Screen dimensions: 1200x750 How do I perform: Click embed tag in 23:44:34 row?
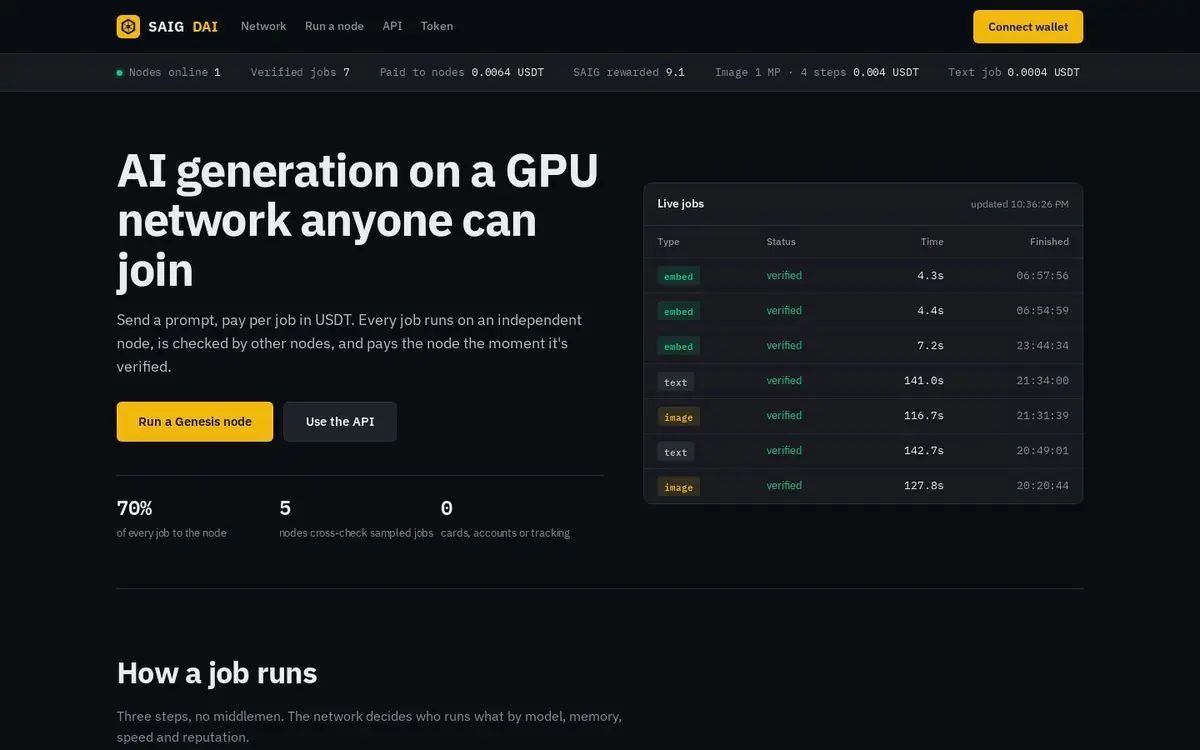(x=678, y=347)
